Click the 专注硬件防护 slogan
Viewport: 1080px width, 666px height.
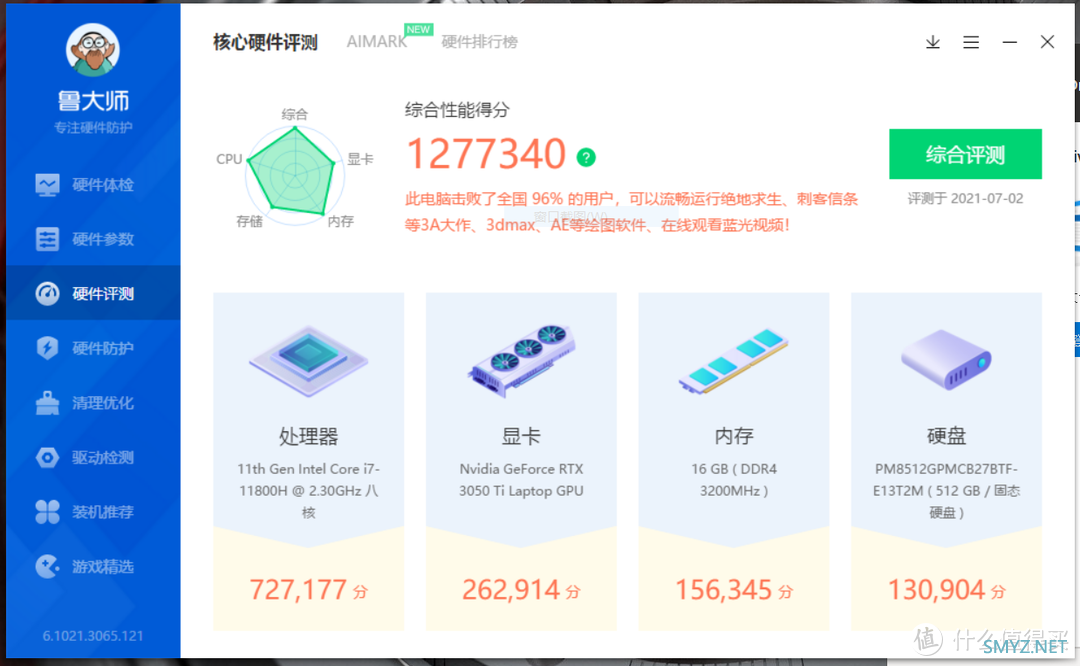[x=93, y=127]
